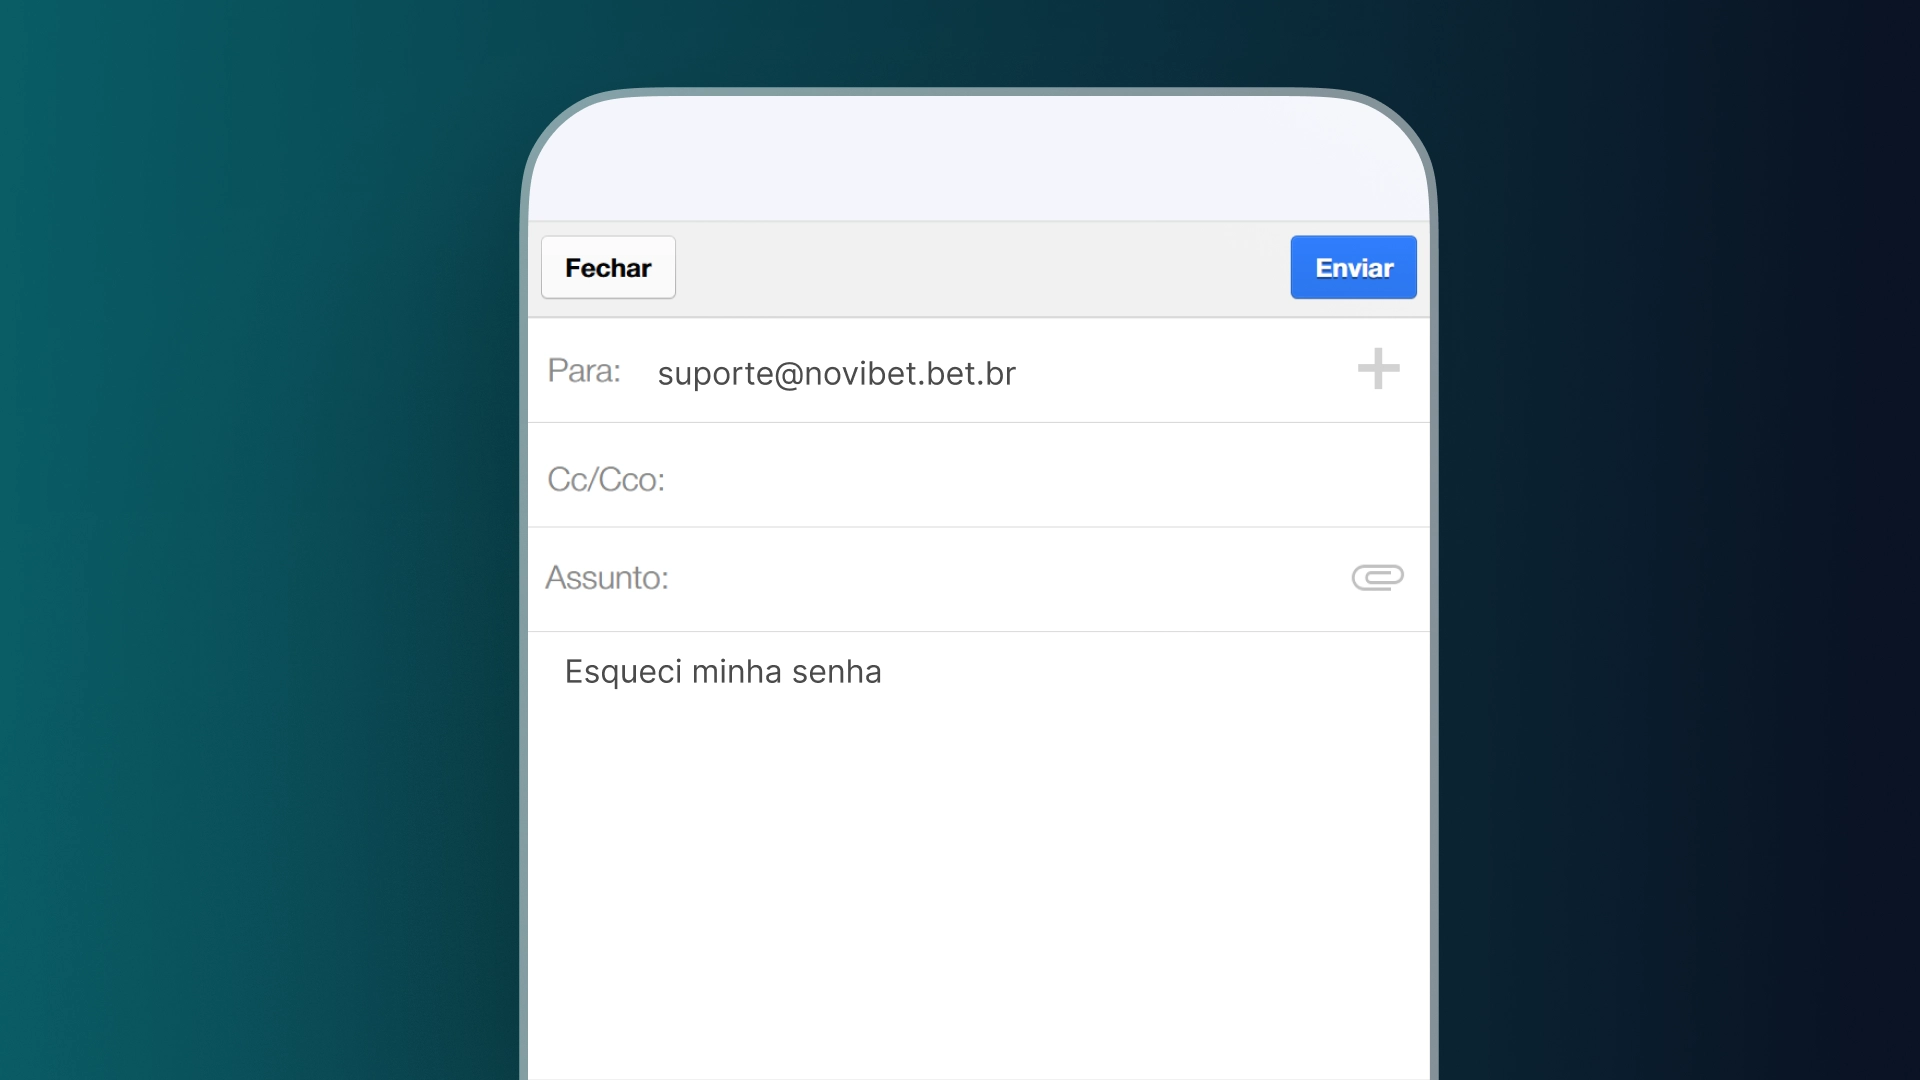Tap the plus icon to add recipient
Screen dimensions: 1920x1080
click(1378, 369)
